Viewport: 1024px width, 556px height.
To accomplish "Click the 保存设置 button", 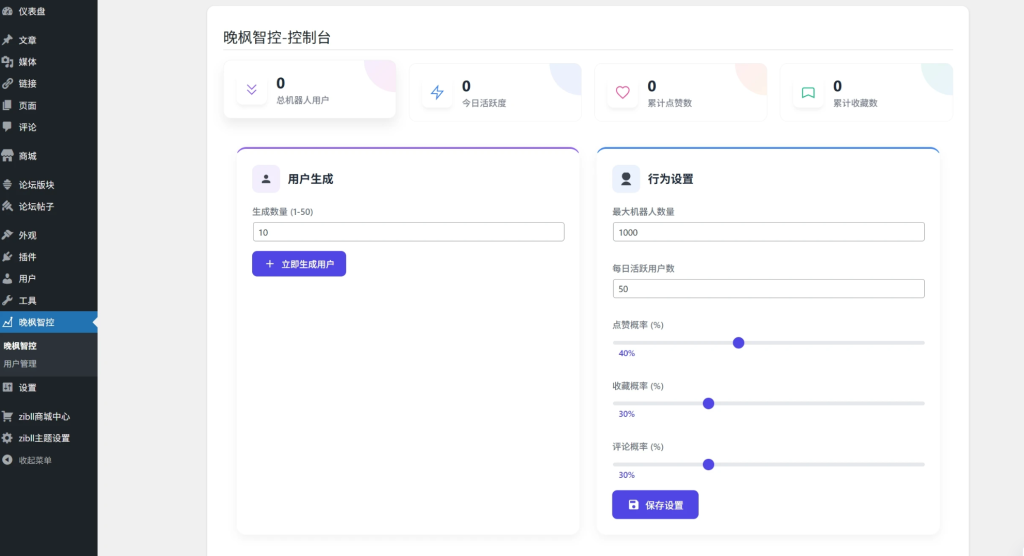I will tap(655, 505).
